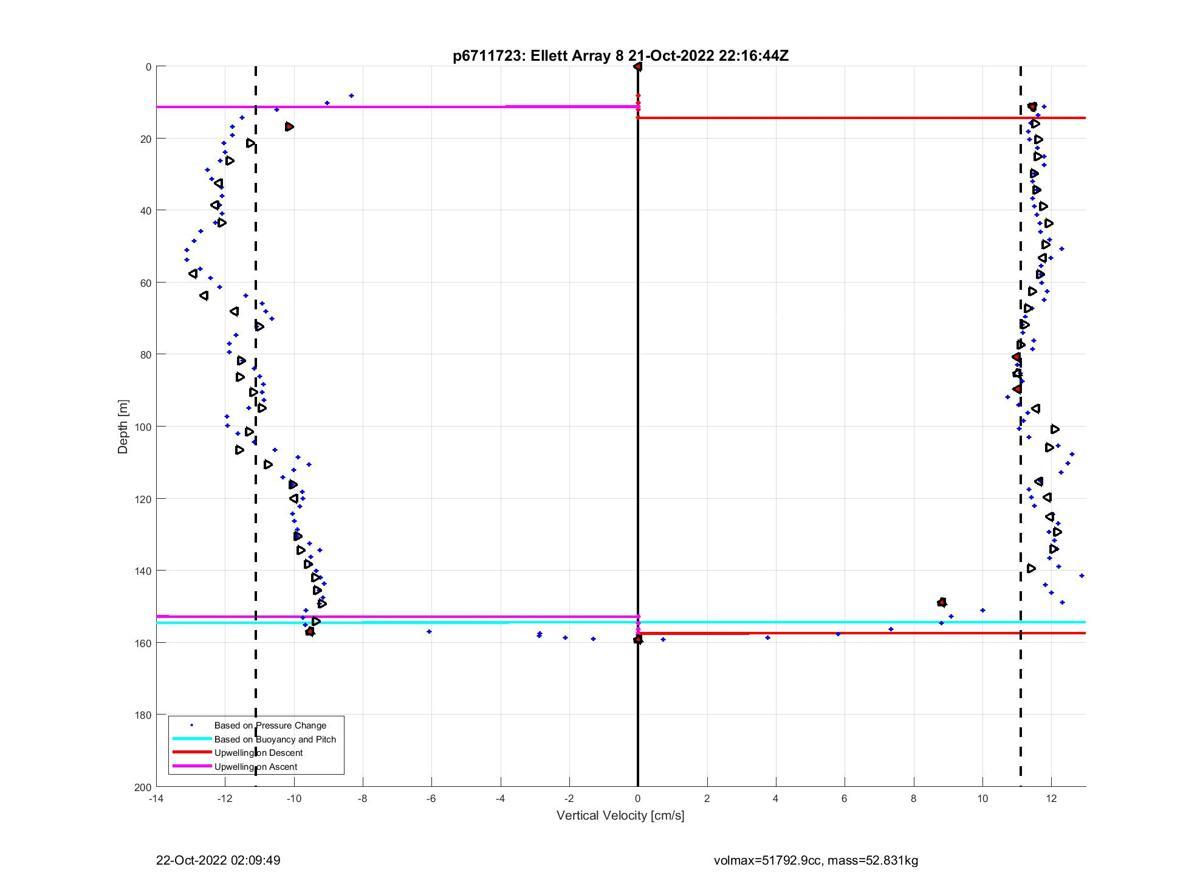Click the magenta line sample in the legend
The height and width of the screenshot is (885, 1200).
click(x=191, y=766)
